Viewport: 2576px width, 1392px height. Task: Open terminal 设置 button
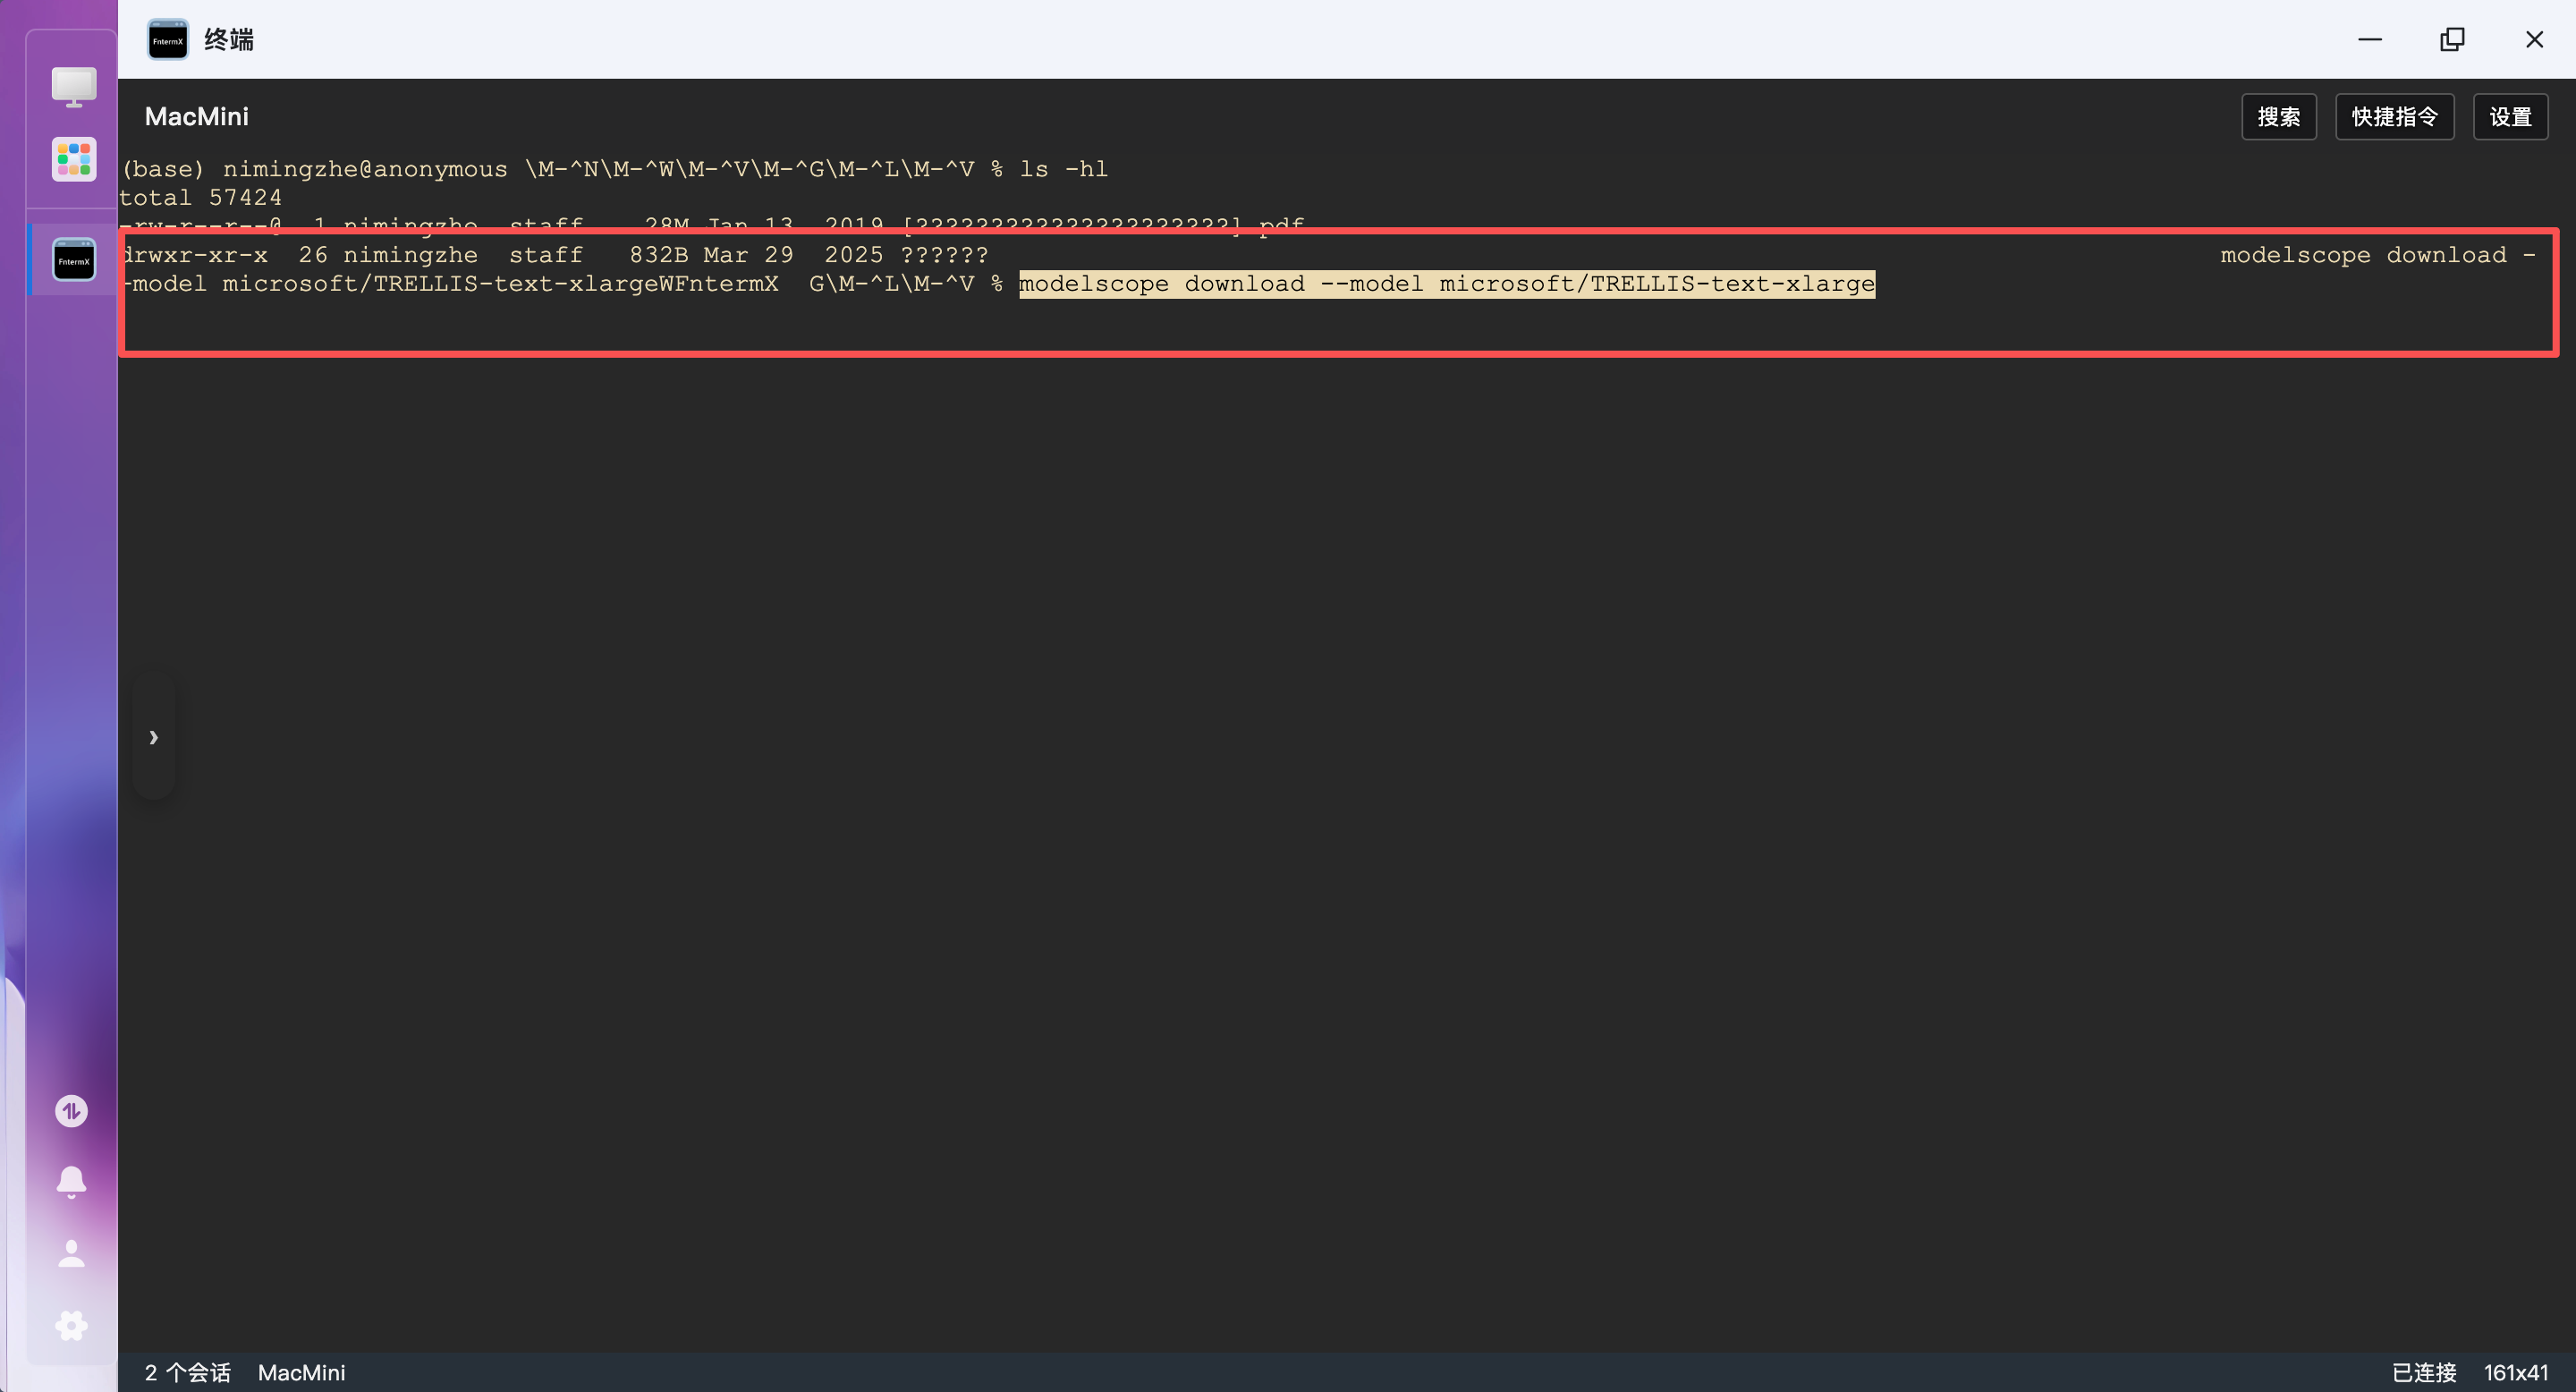2510,117
